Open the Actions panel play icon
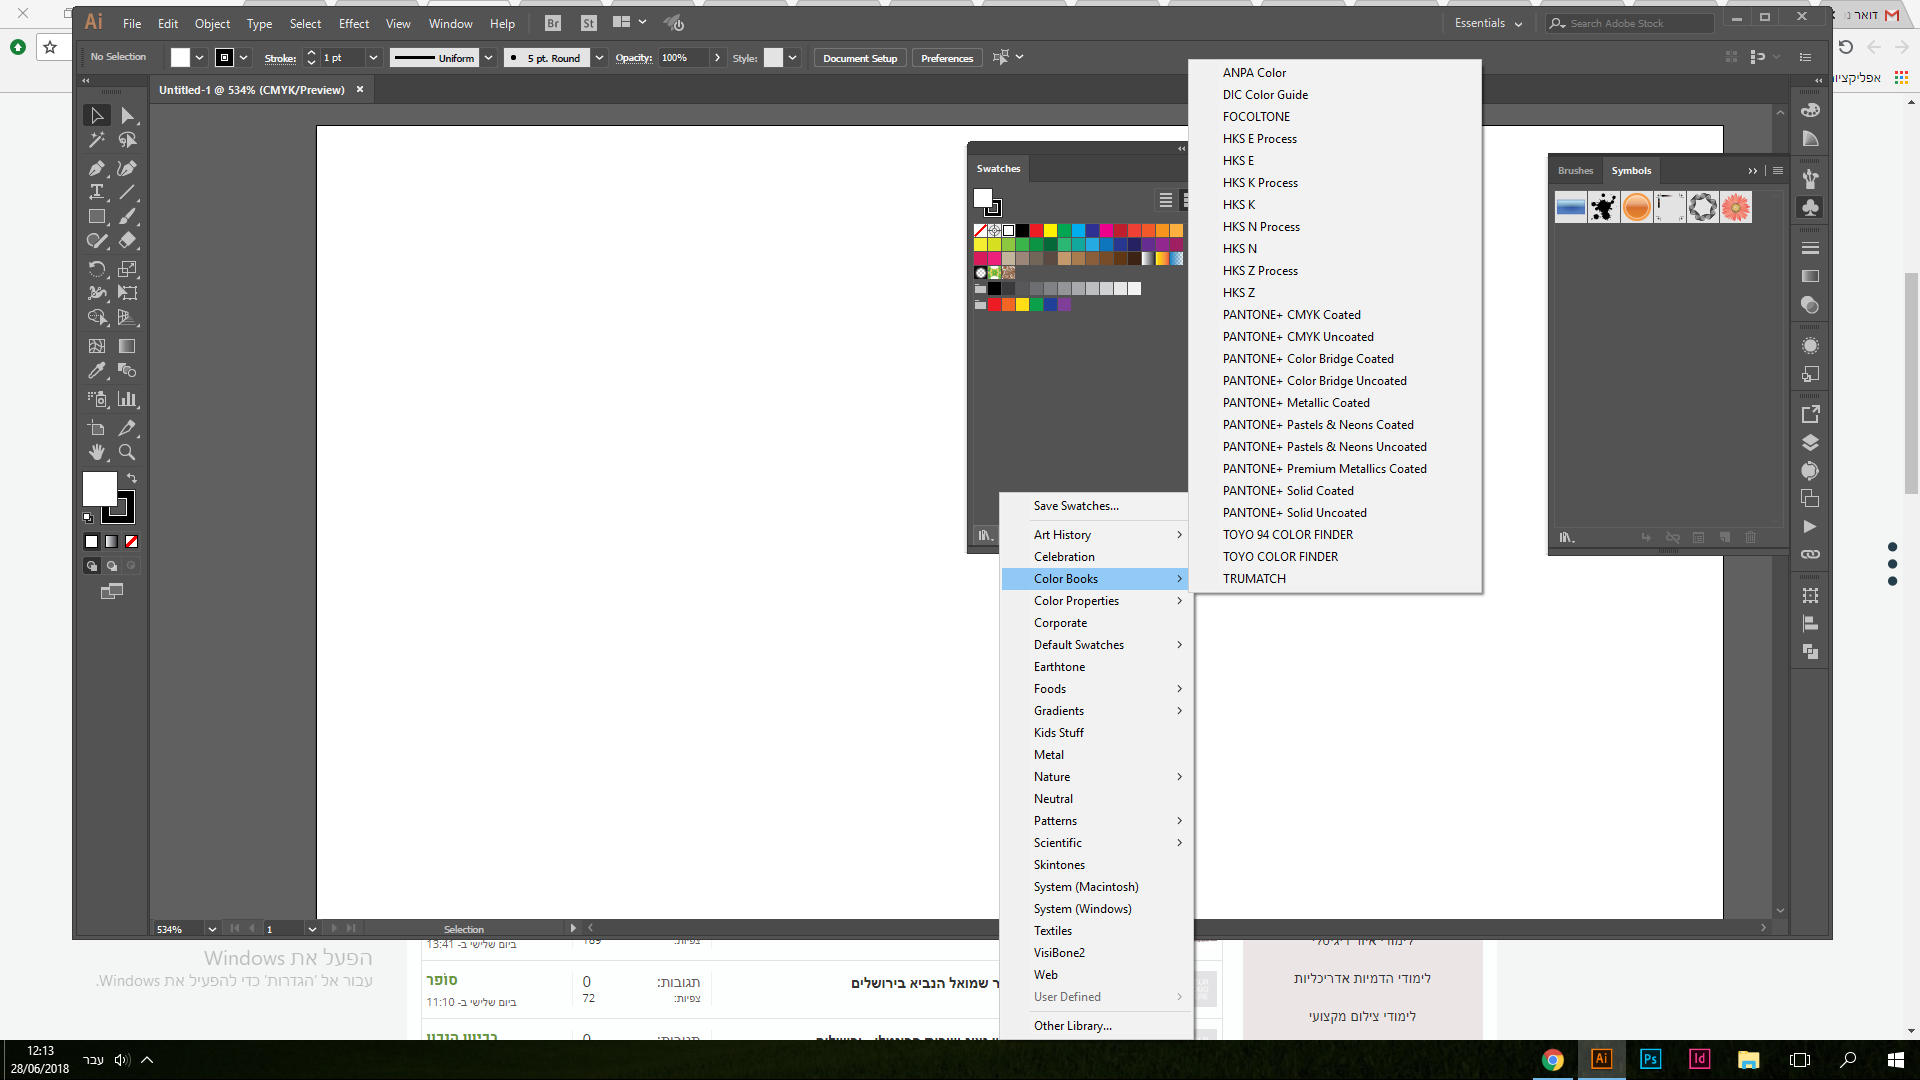The image size is (1920, 1080). coord(1810,527)
